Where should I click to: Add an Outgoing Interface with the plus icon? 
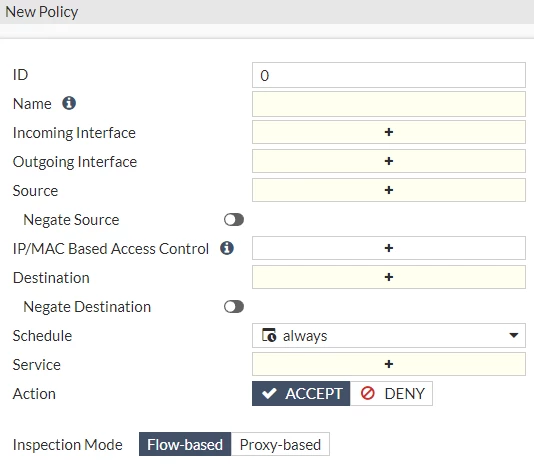click(389, 161)
